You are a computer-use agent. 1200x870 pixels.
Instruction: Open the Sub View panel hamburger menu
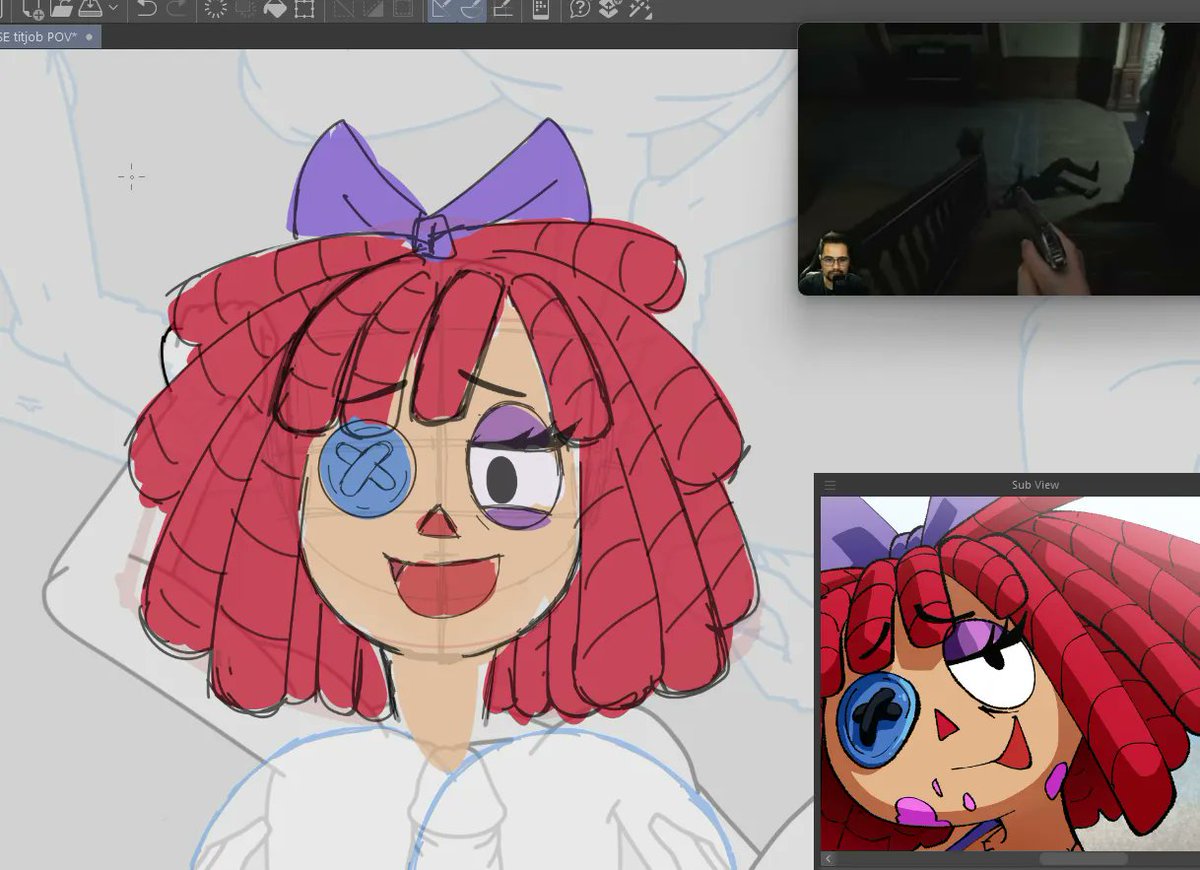831,484
